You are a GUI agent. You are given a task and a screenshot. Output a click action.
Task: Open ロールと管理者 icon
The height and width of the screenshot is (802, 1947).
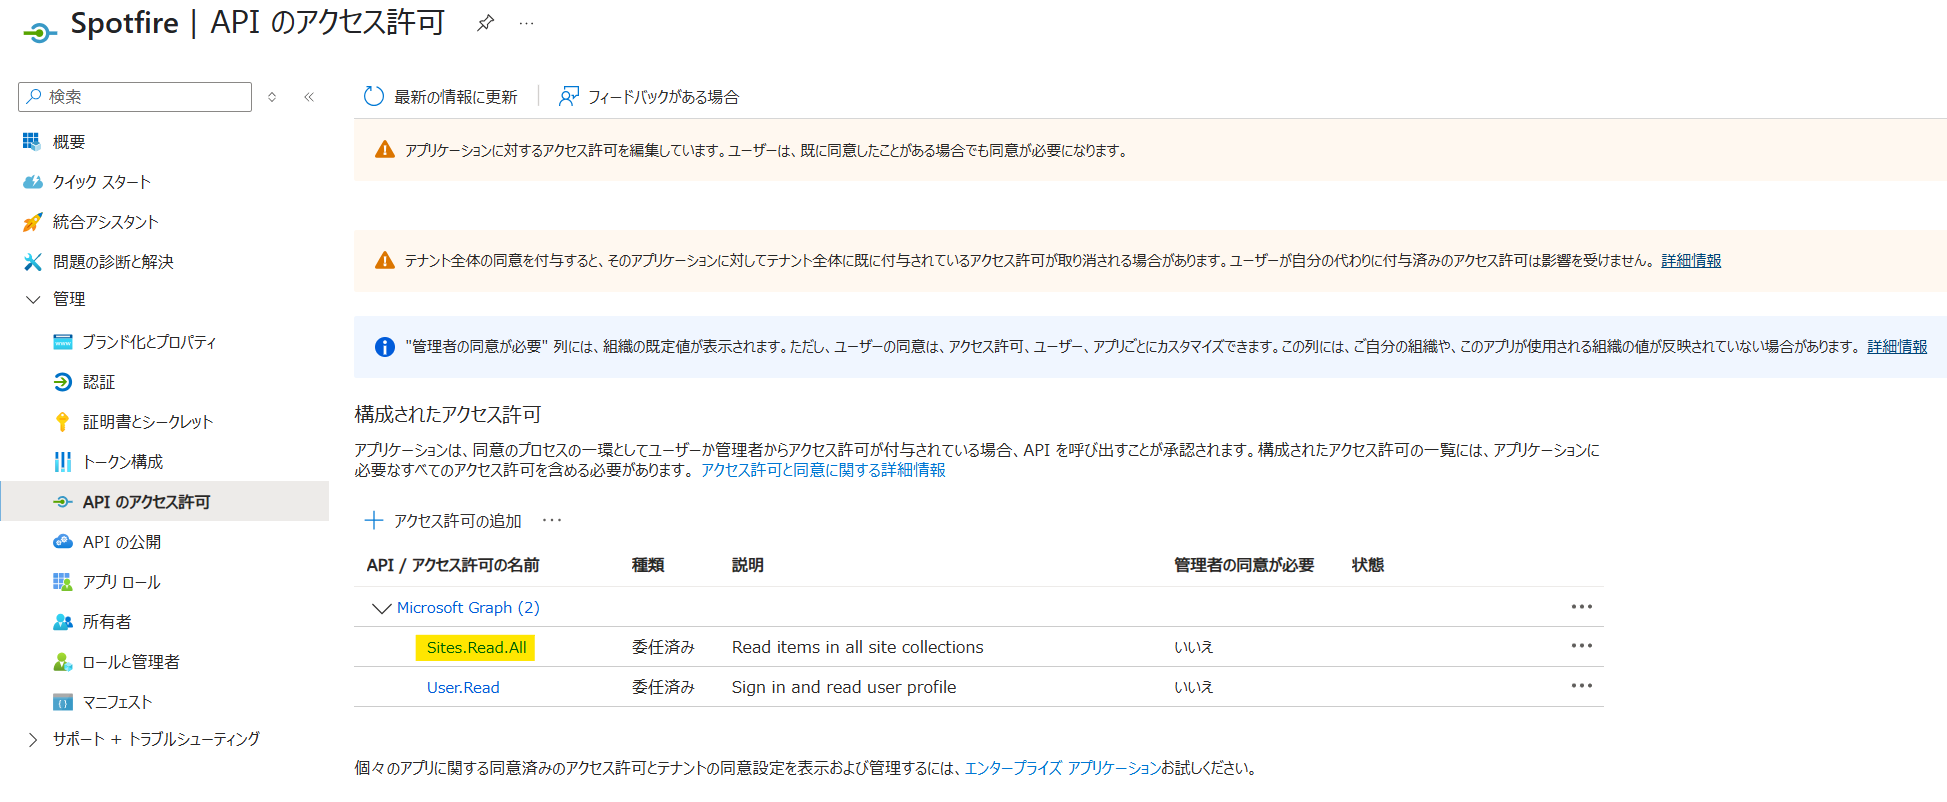coord(63,661)
